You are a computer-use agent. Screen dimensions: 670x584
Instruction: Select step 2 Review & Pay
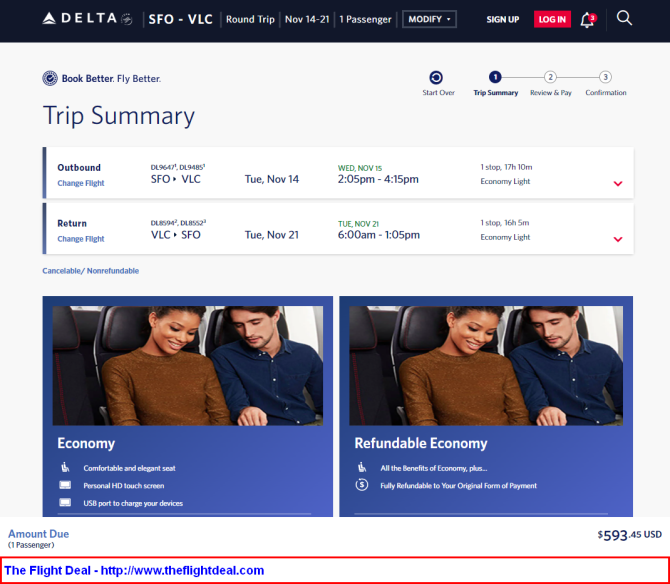pos(550,77)
